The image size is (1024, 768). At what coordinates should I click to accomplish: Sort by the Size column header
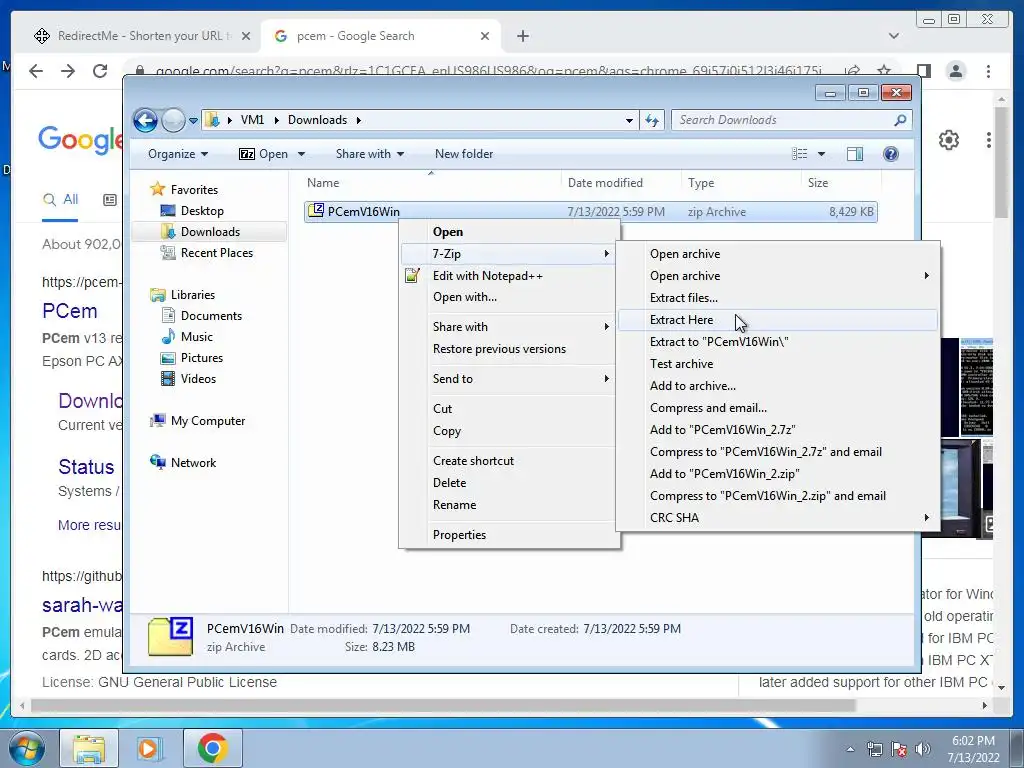841,183
